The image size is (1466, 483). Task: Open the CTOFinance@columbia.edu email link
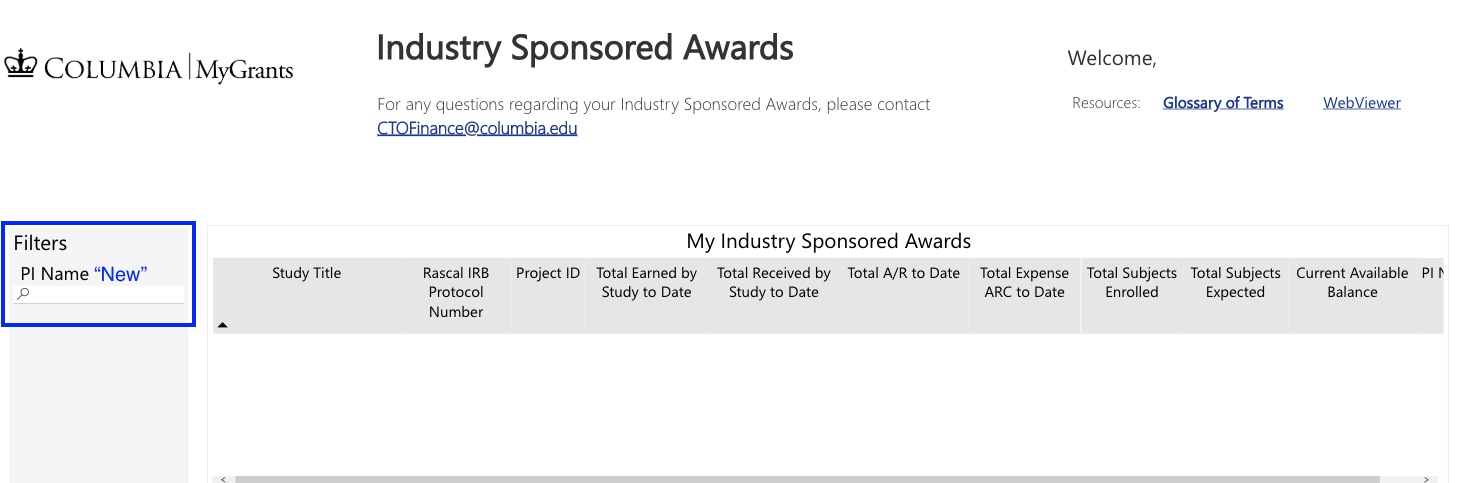pyautogui.click(x=477, y=128)
